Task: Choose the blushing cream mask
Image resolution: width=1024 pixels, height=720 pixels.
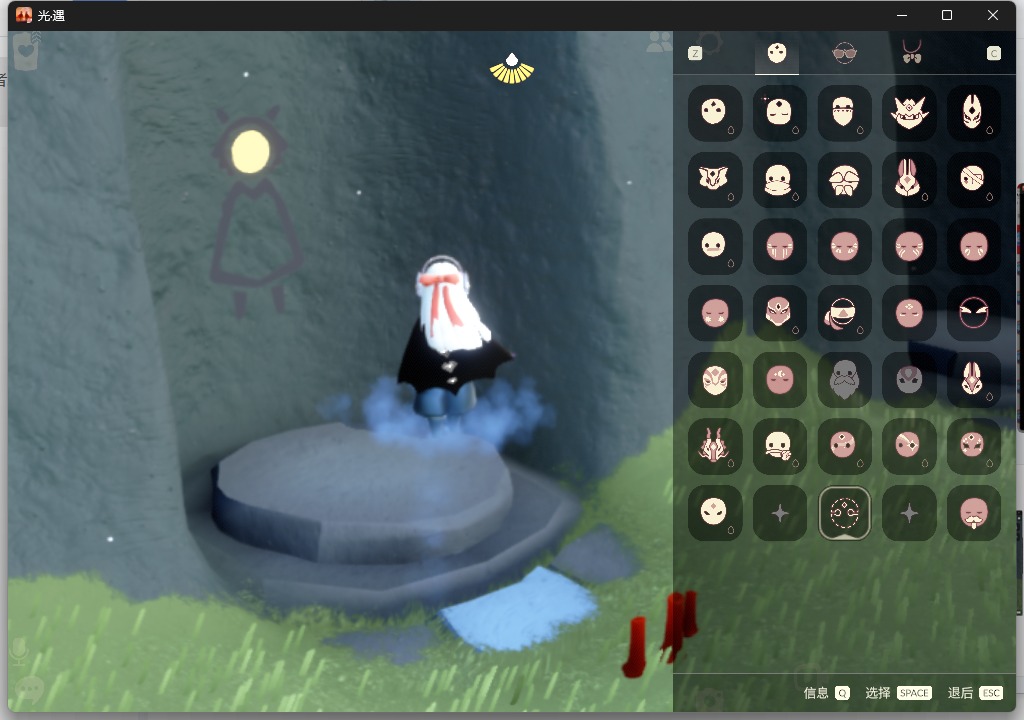Action: pyautogui.click(x=715, y=246)
